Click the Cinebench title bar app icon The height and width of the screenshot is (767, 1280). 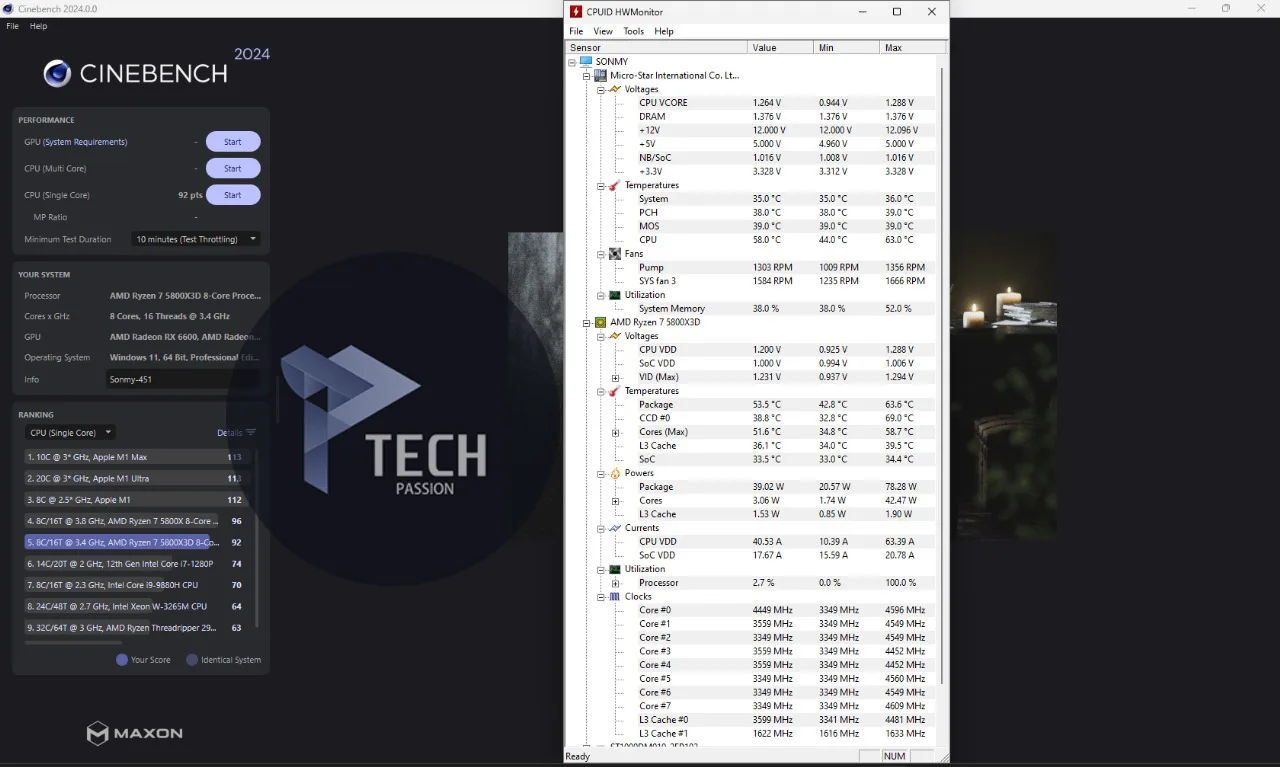coord(9,9)
